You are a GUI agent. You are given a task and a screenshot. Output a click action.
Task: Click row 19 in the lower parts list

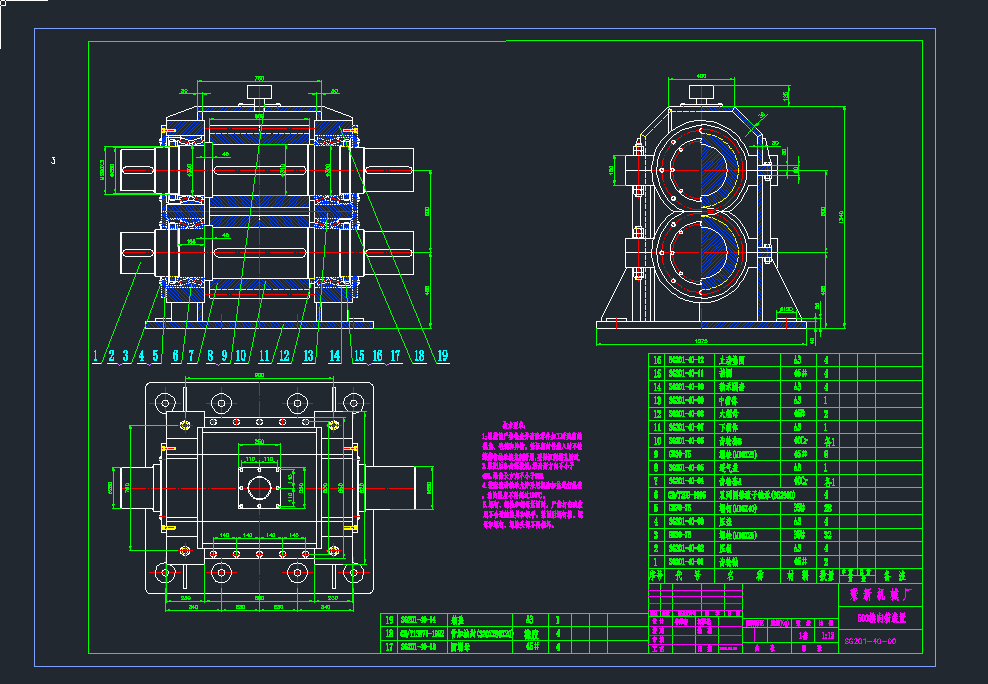(x=480, y=620)
